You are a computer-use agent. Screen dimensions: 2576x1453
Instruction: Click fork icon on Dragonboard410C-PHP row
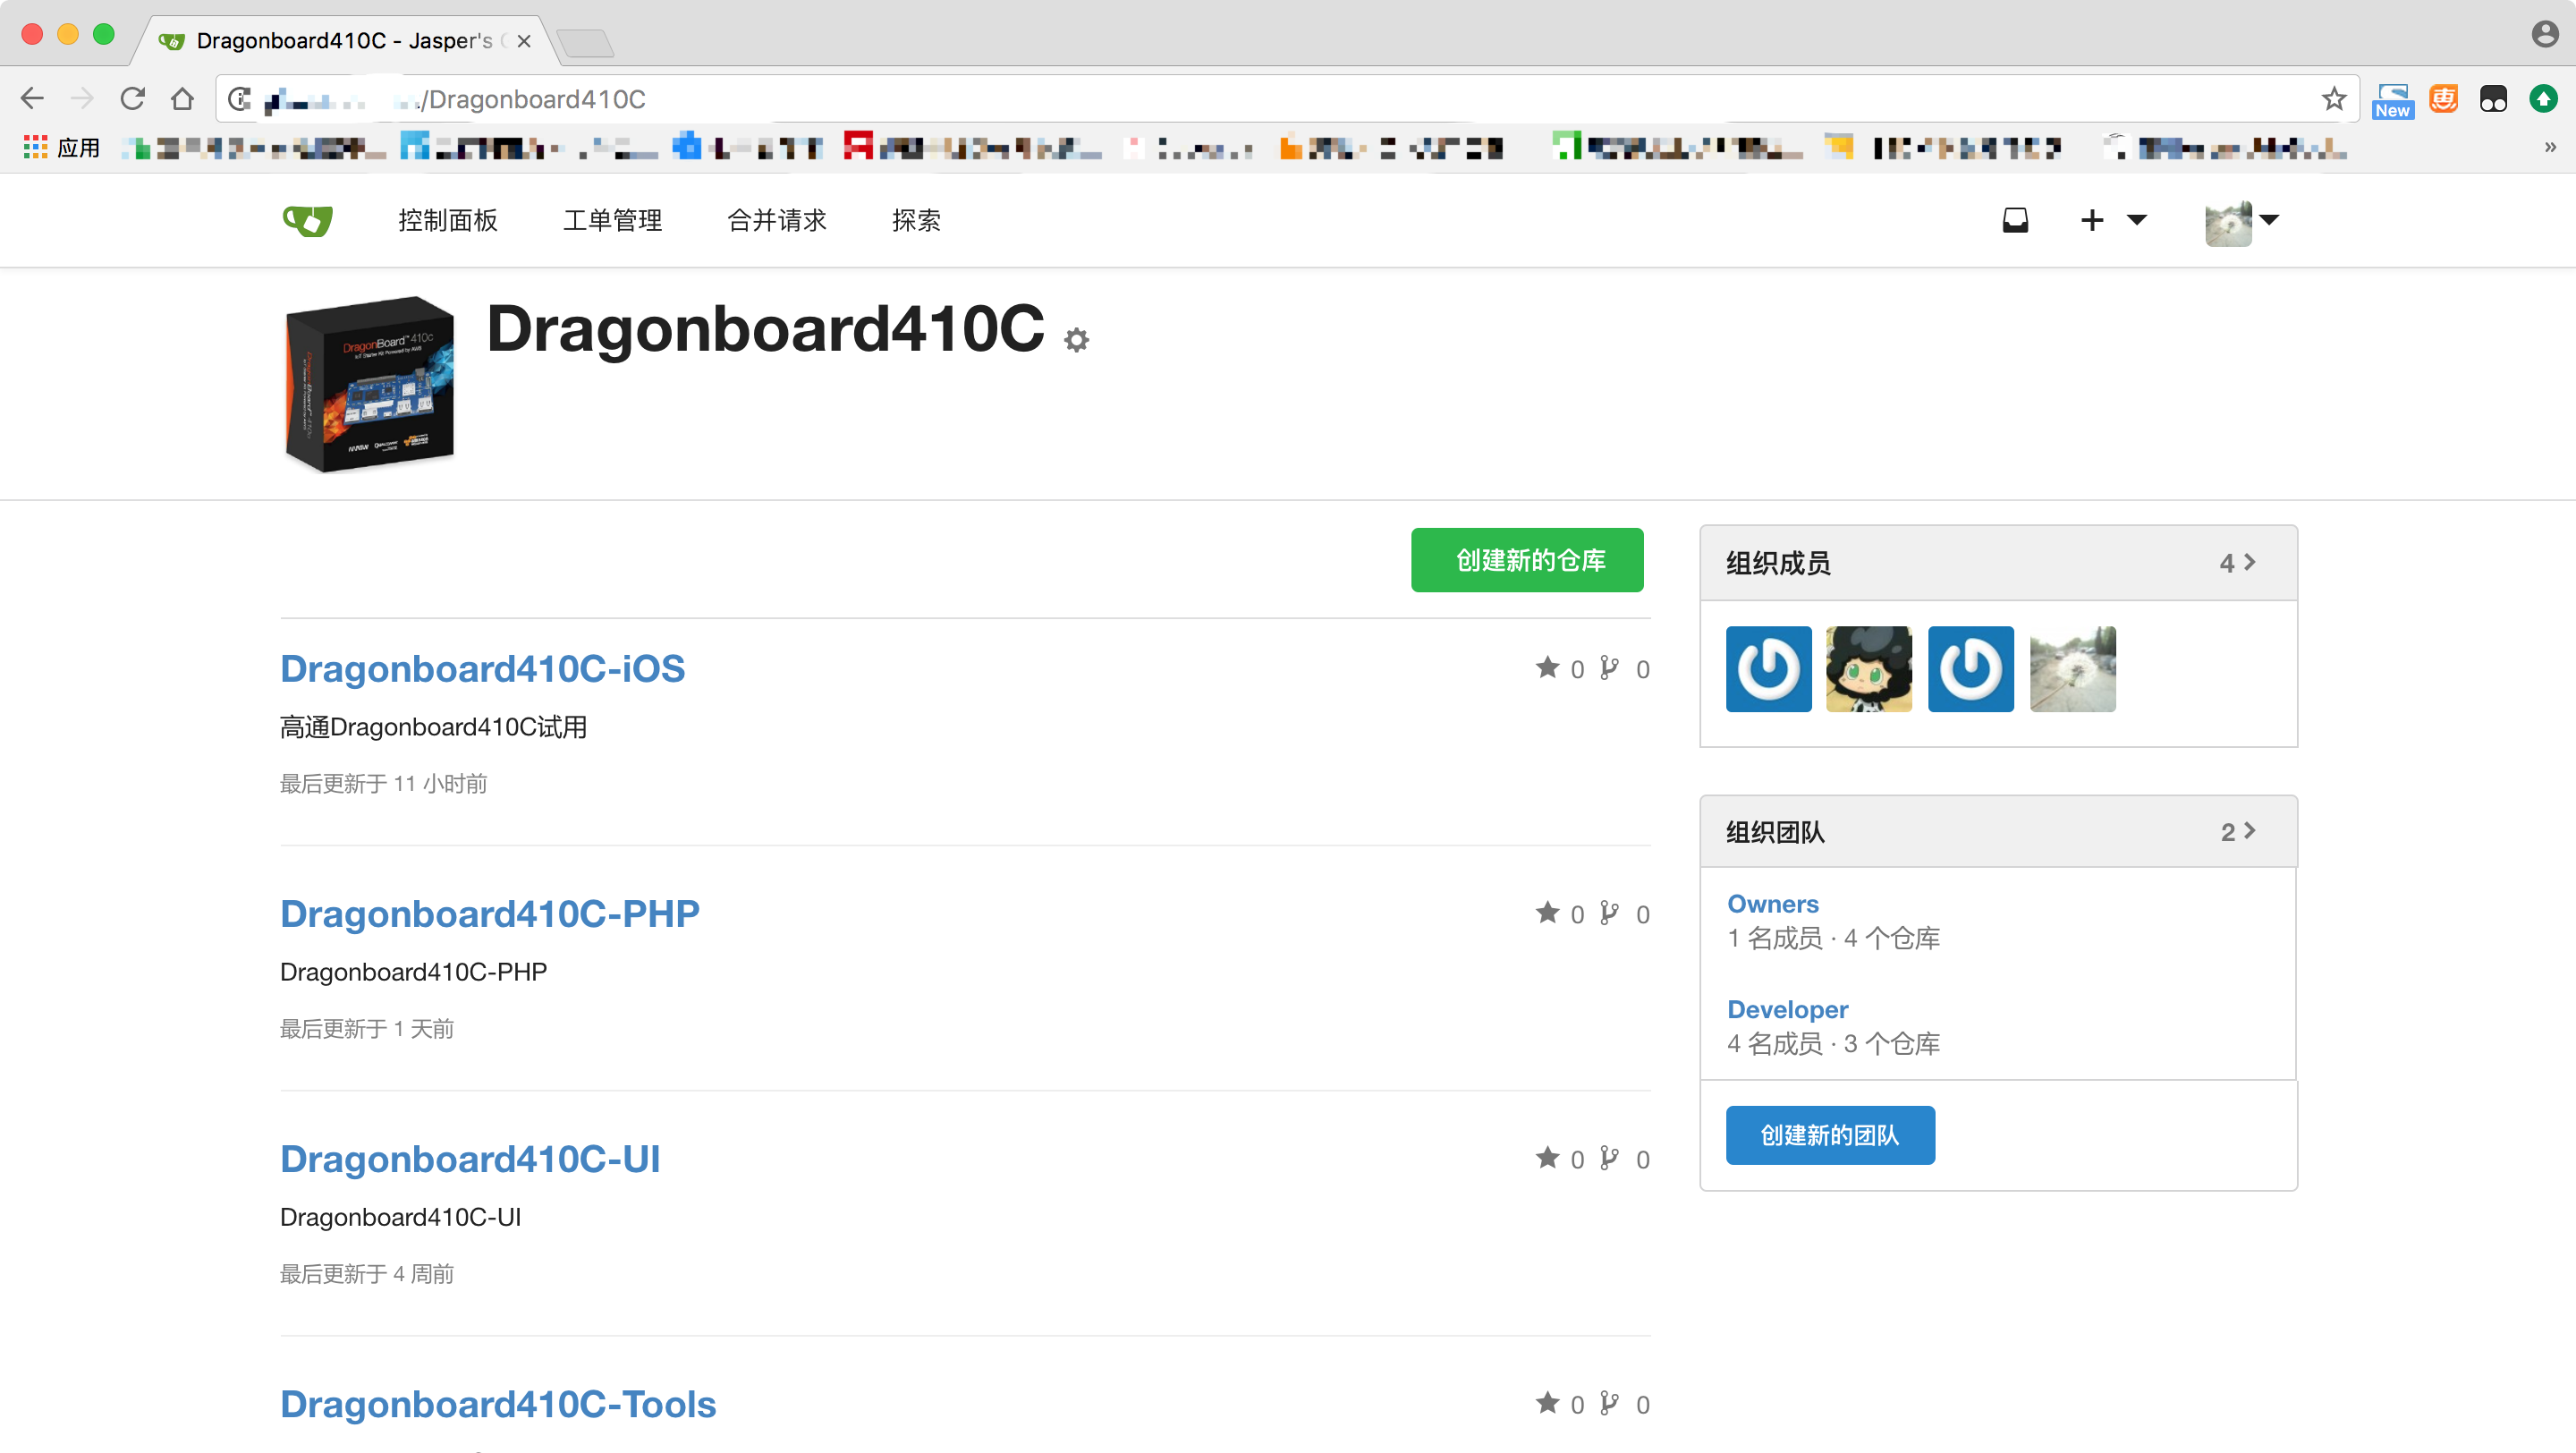click(1609, 913)
